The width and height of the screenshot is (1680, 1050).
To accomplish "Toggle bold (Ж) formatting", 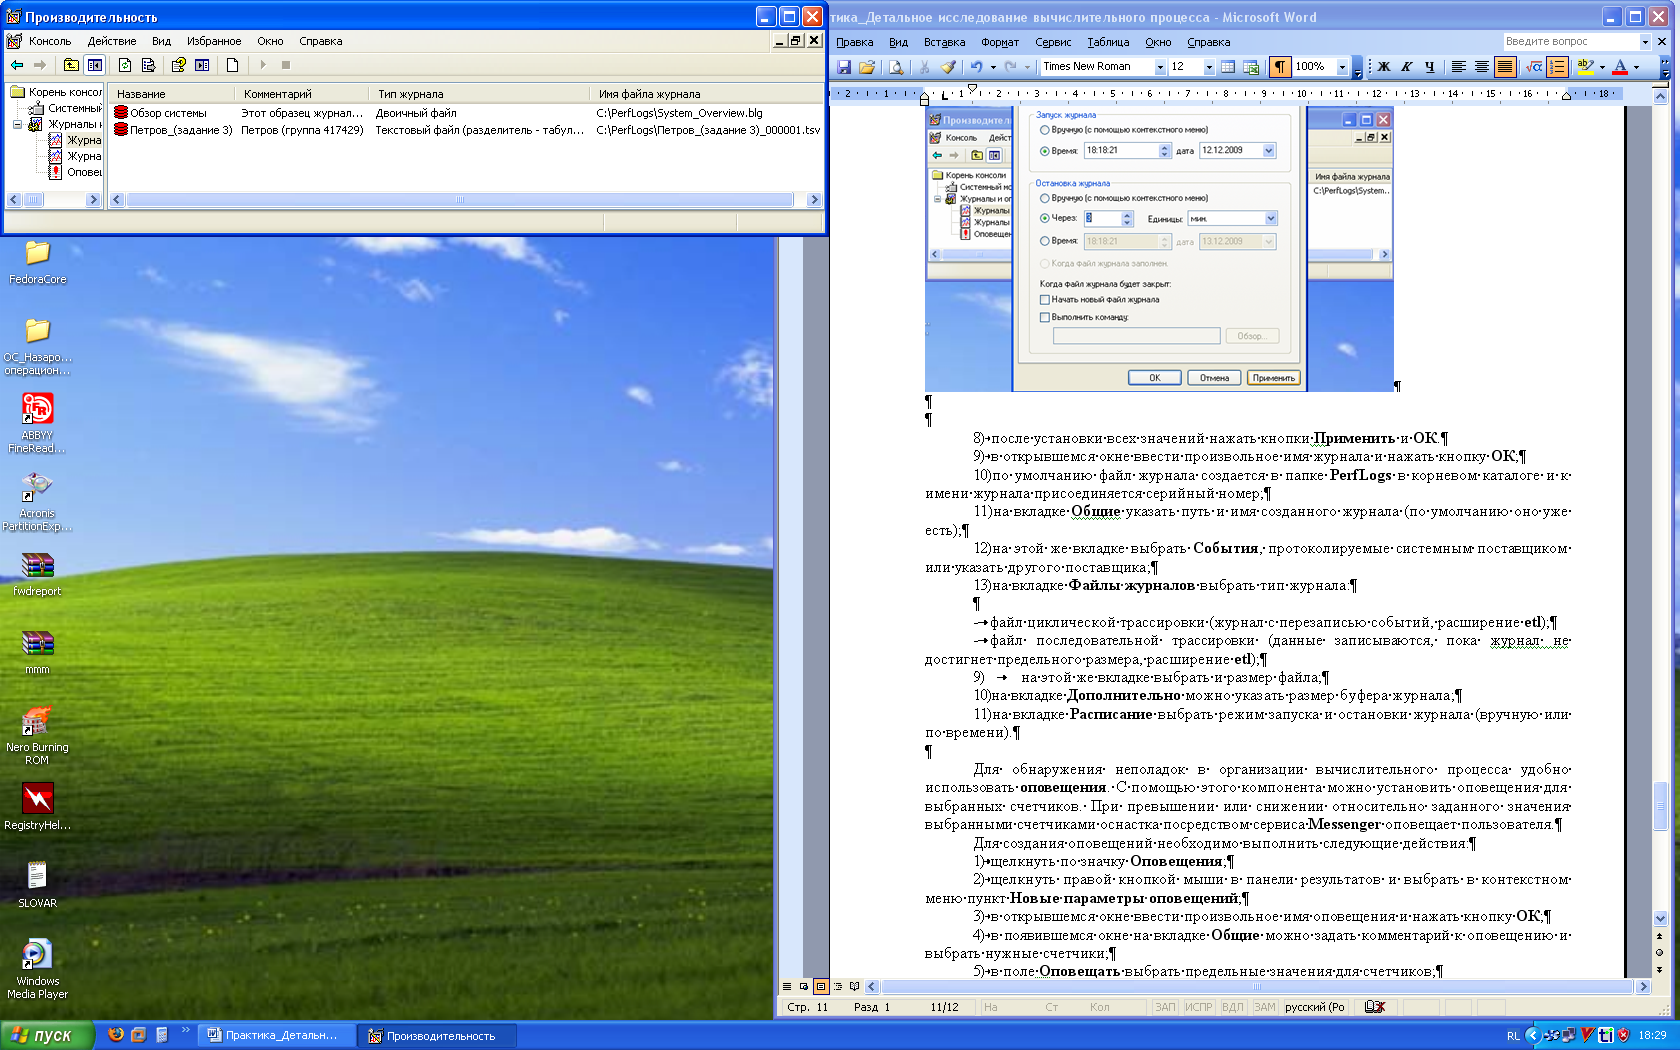I will click(x=1384, y=67).
